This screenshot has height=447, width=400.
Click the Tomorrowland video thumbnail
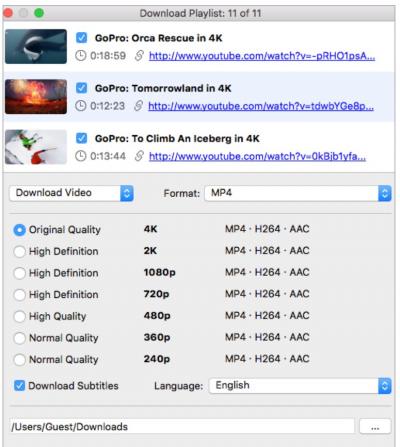tap(36, 97)
